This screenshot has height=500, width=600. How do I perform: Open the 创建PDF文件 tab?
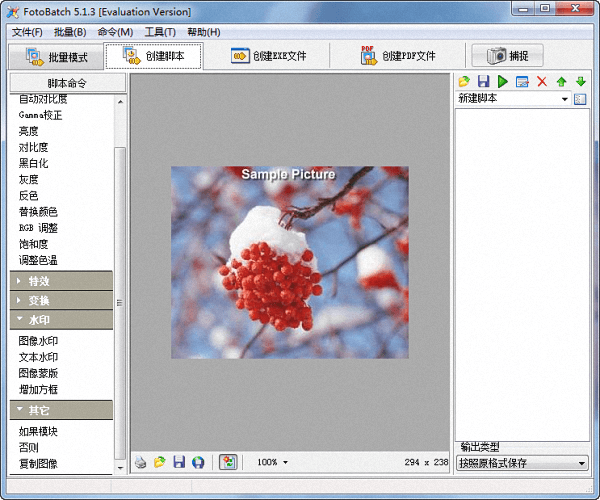pyautogui.click(x=398, y=56)
